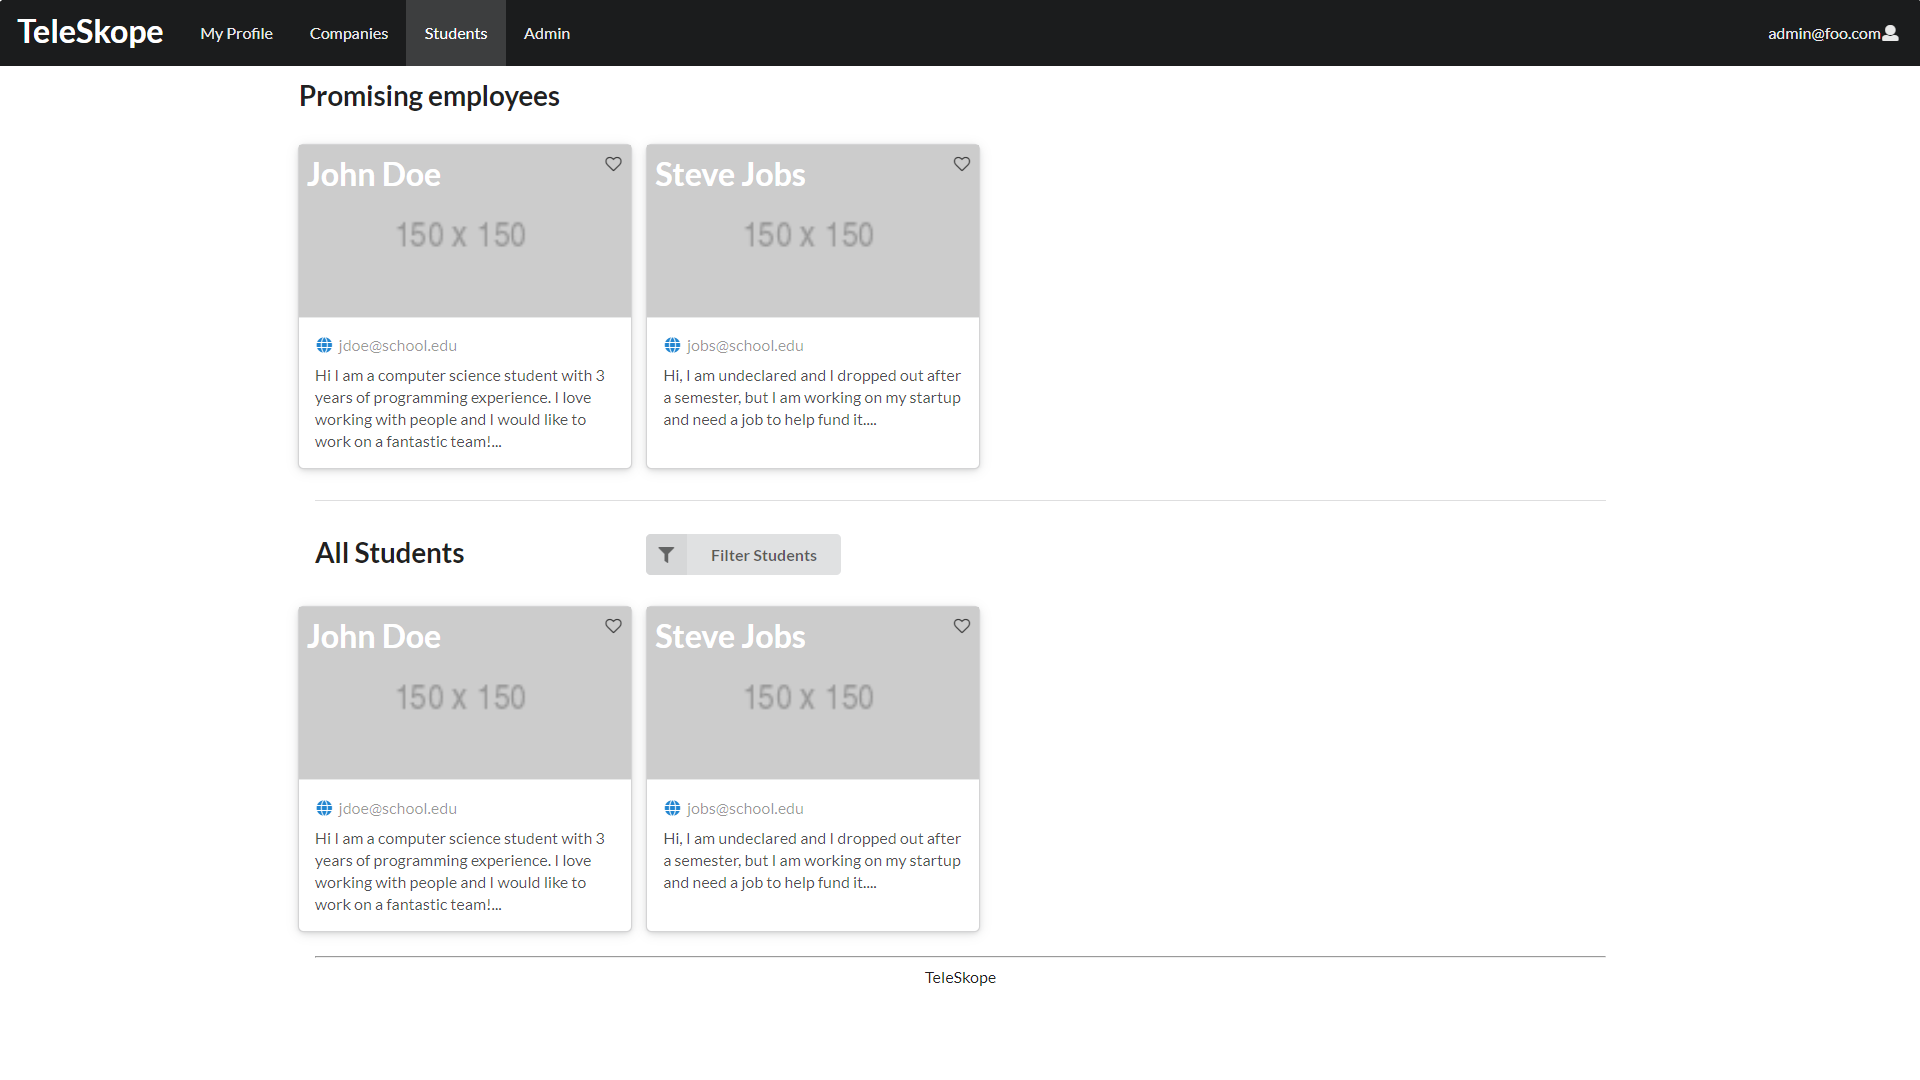This screenshot has height=1080, width=1920.
Task: Open the user account icon beside admin@foo.com
Action: (1890, 33)
